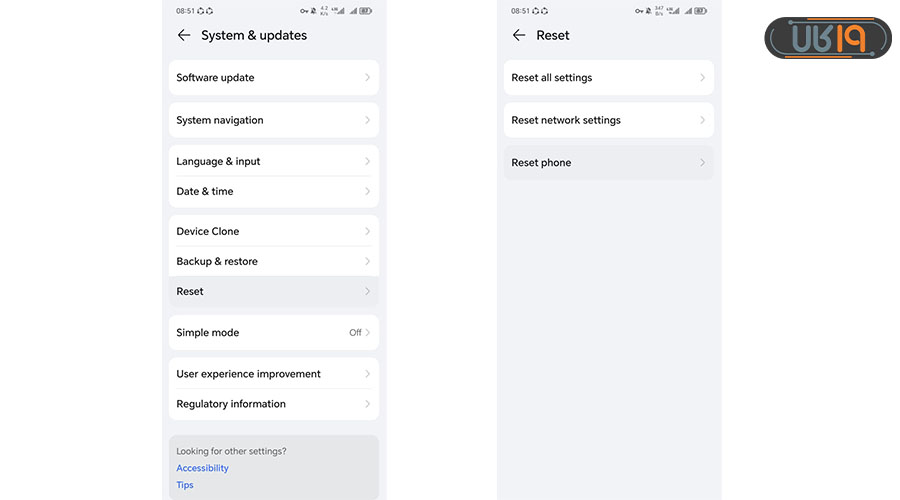The image size is (900, 500).
Task: Expand the Date & time chevron
Action: tap(367, 191)
